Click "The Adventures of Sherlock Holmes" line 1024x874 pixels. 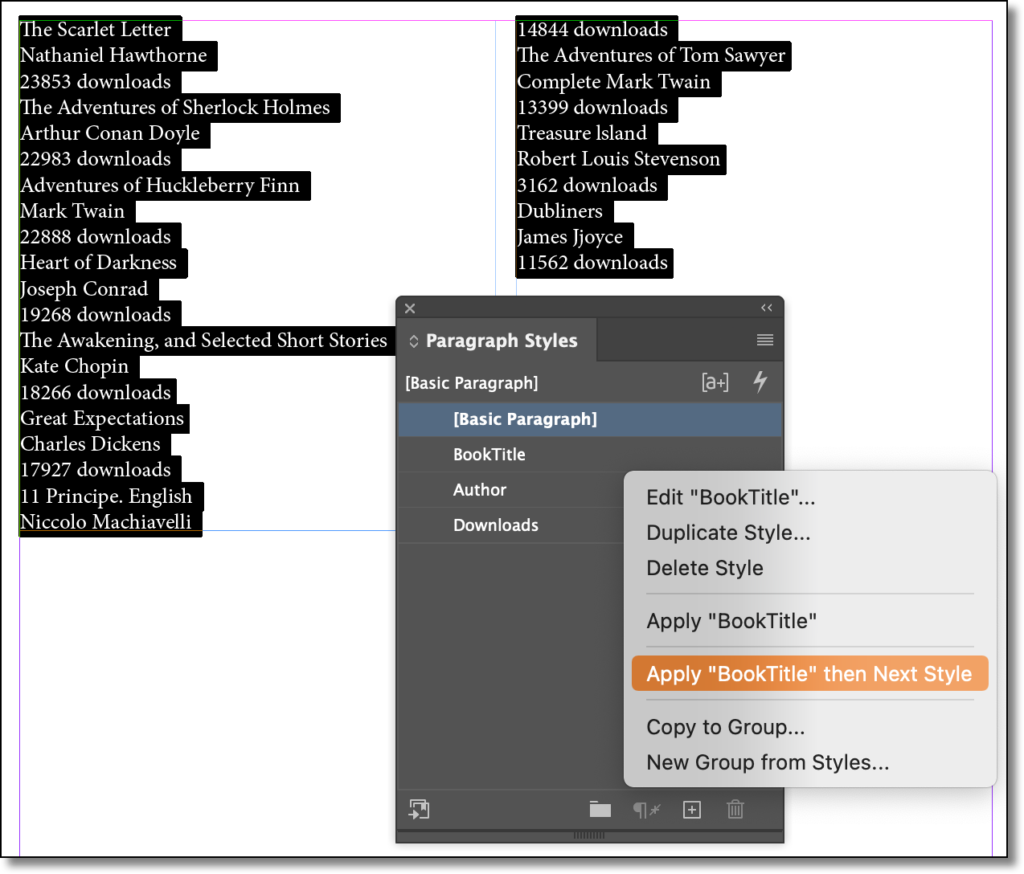(175, 107)
